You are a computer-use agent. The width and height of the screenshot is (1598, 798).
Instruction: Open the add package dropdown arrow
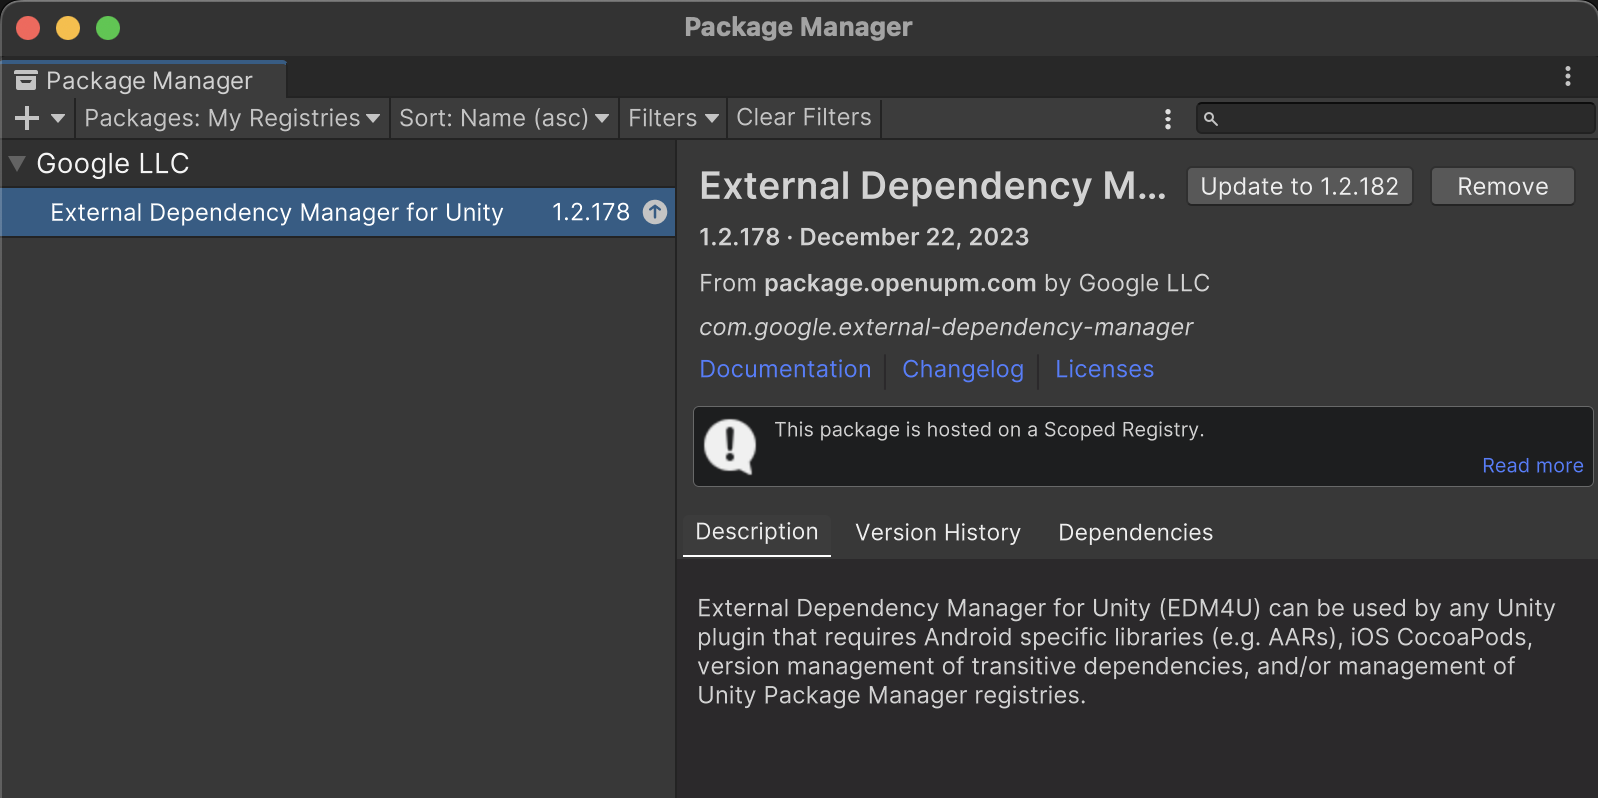coord(58,118)
